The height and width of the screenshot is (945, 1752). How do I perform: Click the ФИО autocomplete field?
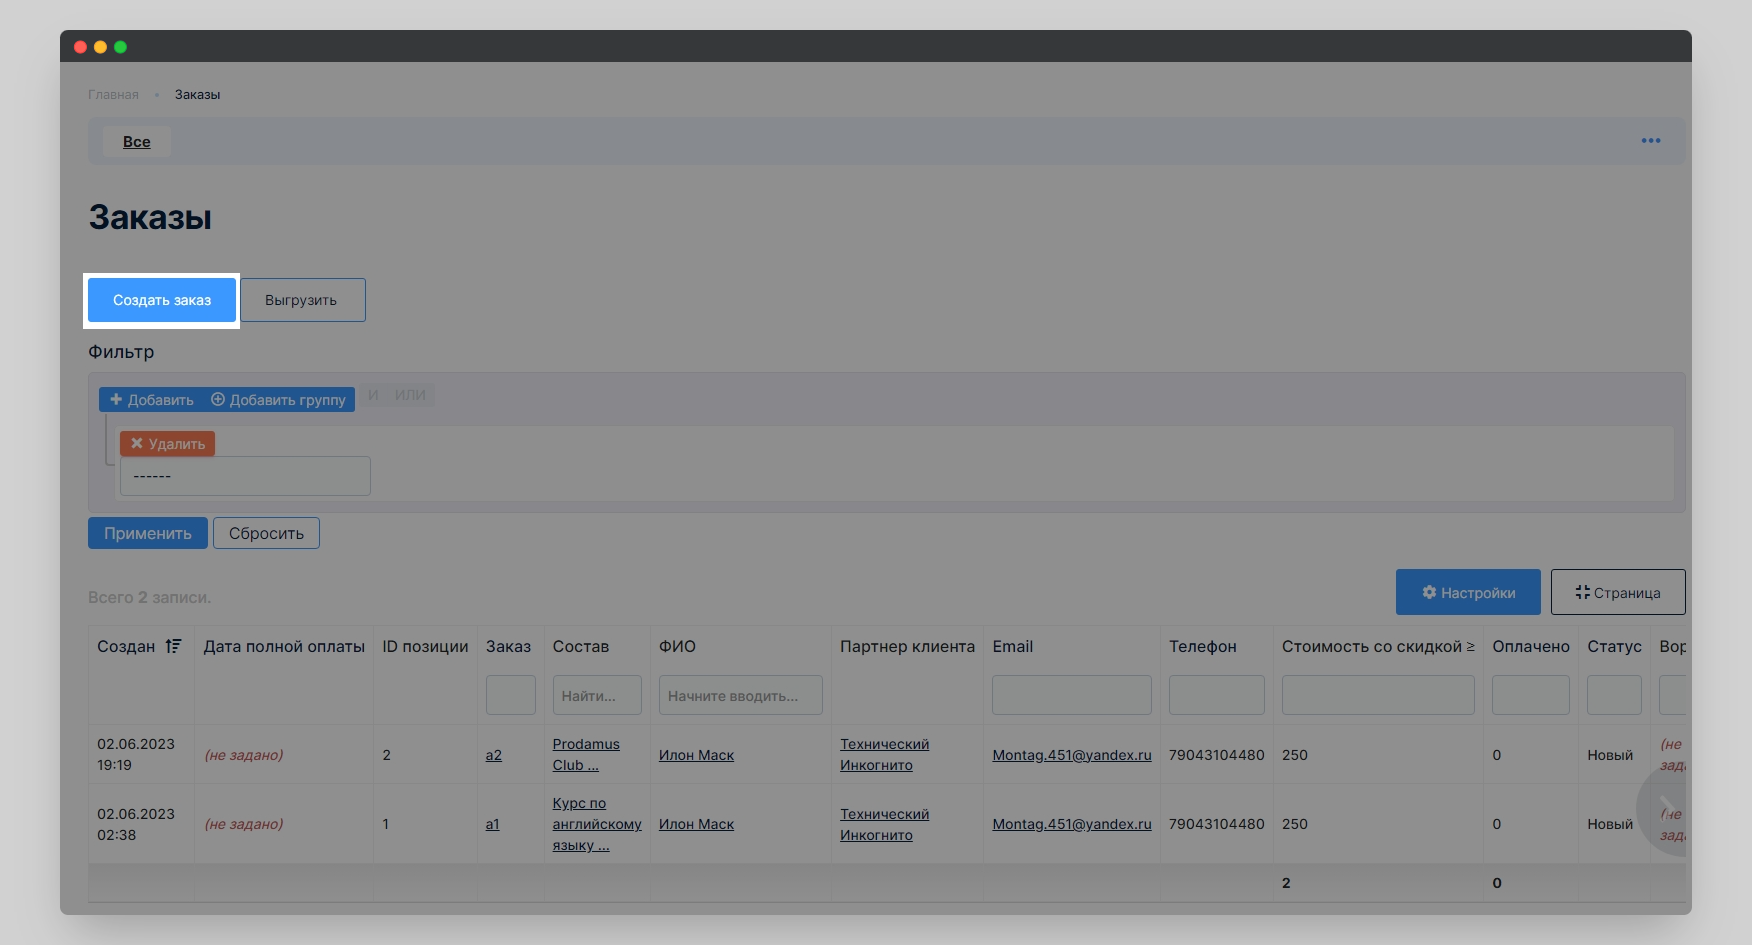(740, 696)
